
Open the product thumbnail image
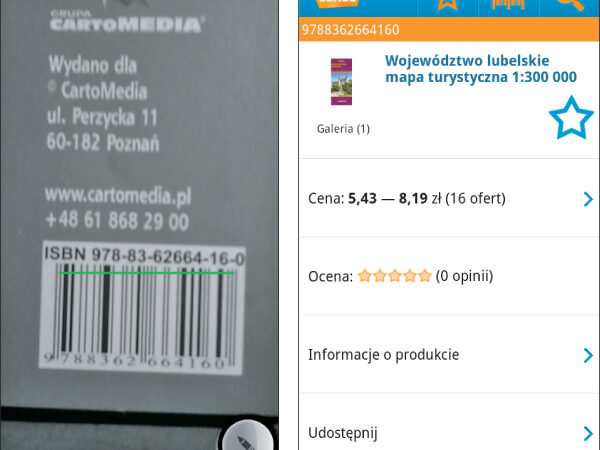tap(341, 82)
